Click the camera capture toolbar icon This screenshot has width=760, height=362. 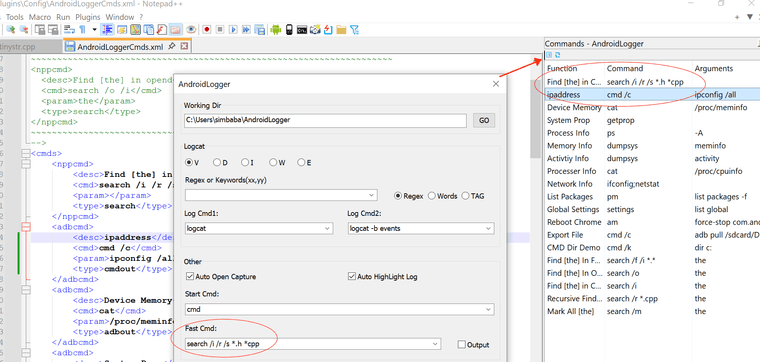pyautogui.click(x=316, y=30)
